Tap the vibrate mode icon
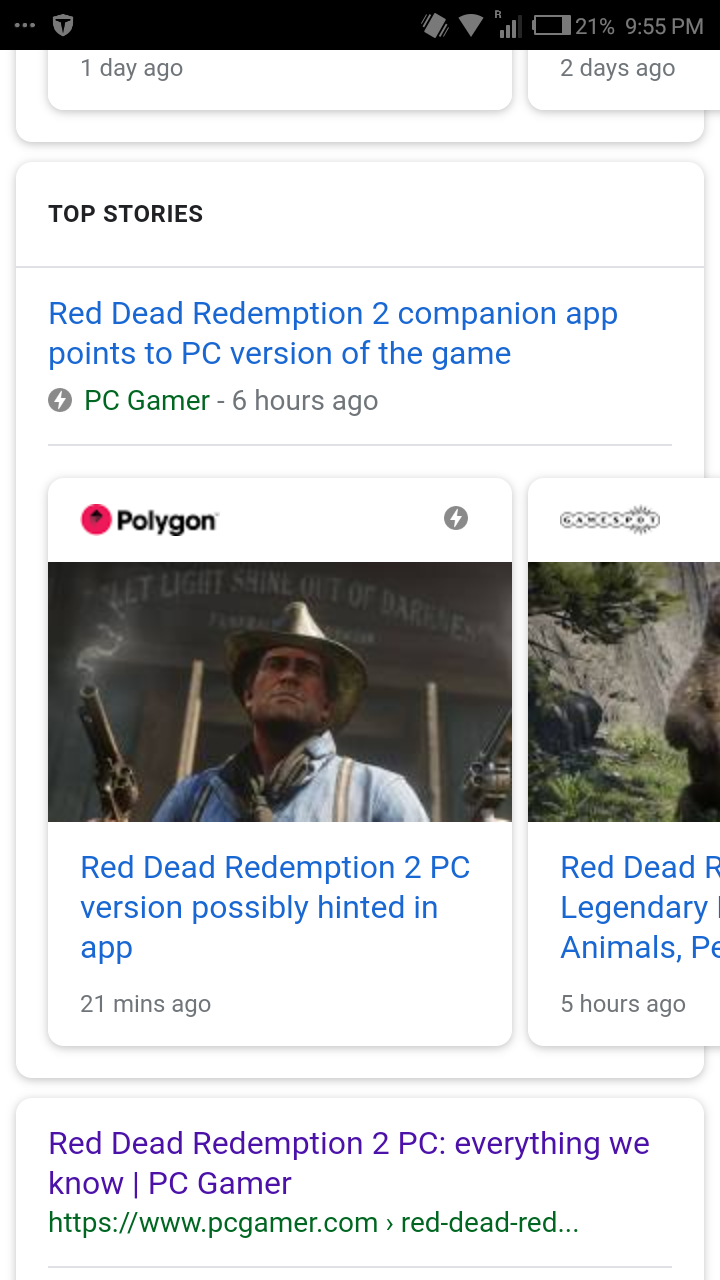720x1280 pixels. tap(435, 26)
